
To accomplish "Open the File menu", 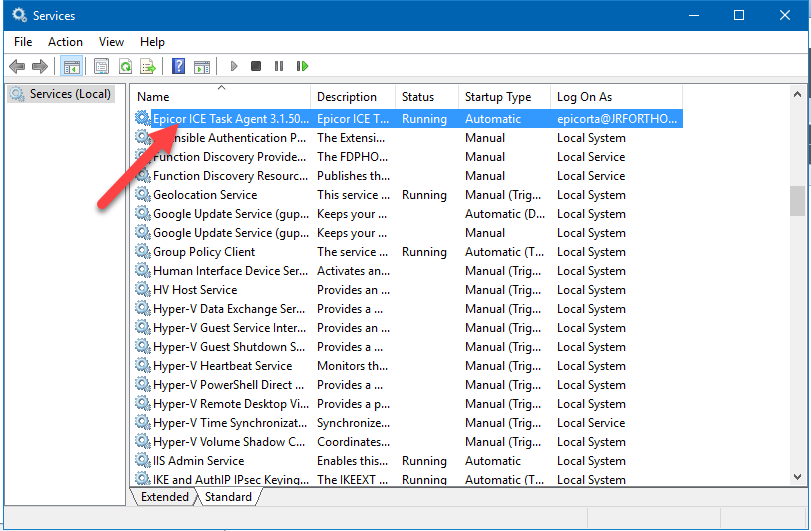I will coord(23,42).
